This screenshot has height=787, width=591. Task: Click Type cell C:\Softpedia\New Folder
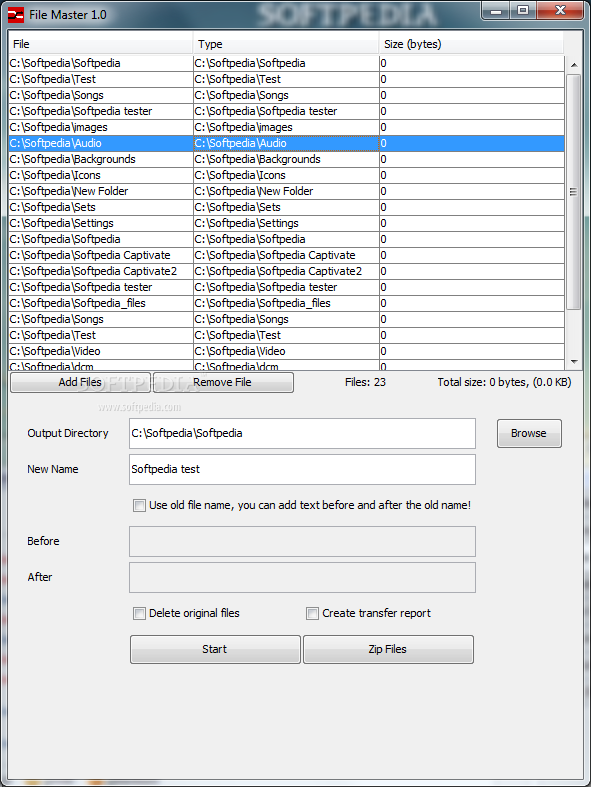(x=286, y=192)
